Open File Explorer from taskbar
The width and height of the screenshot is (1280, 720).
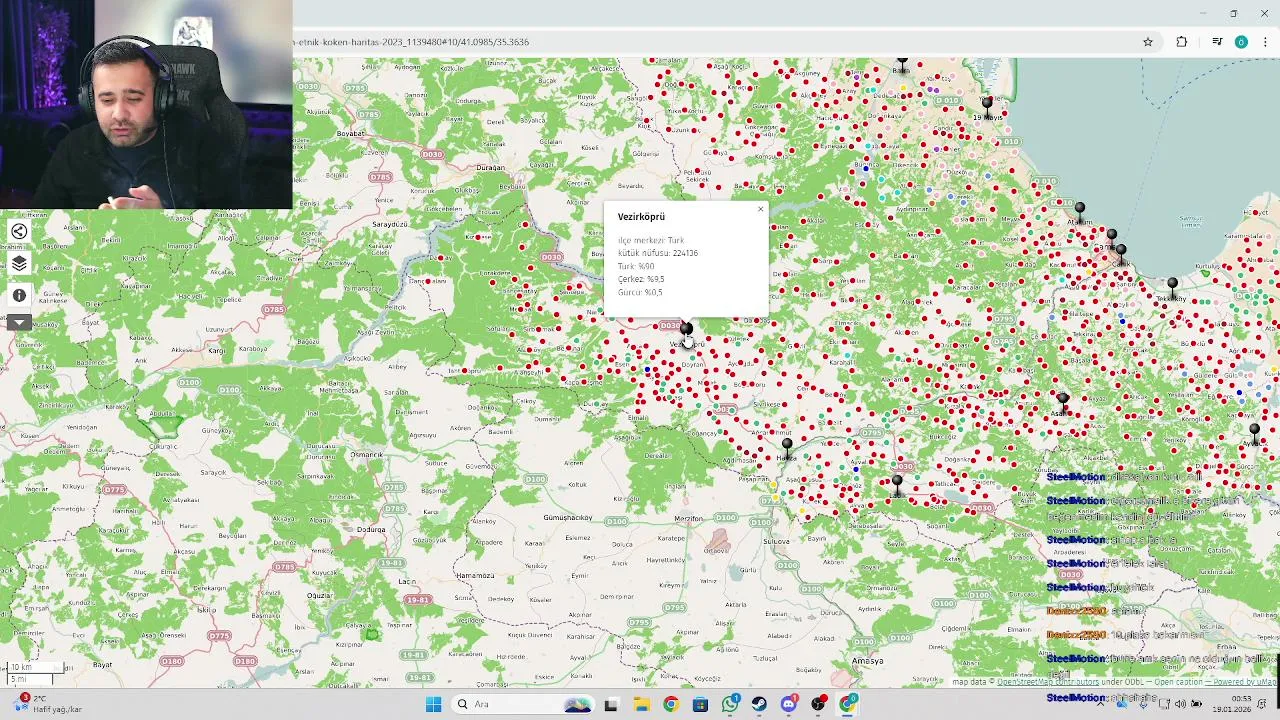click(x=641, y=704)
